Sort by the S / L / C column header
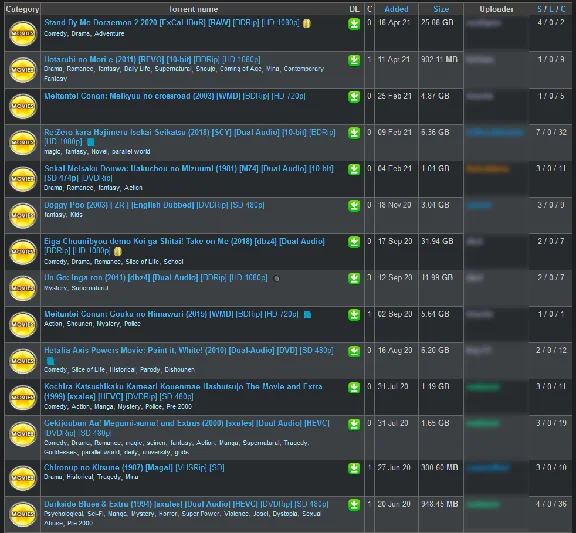Viewport: 576px width, 533px height. [551, 9]
